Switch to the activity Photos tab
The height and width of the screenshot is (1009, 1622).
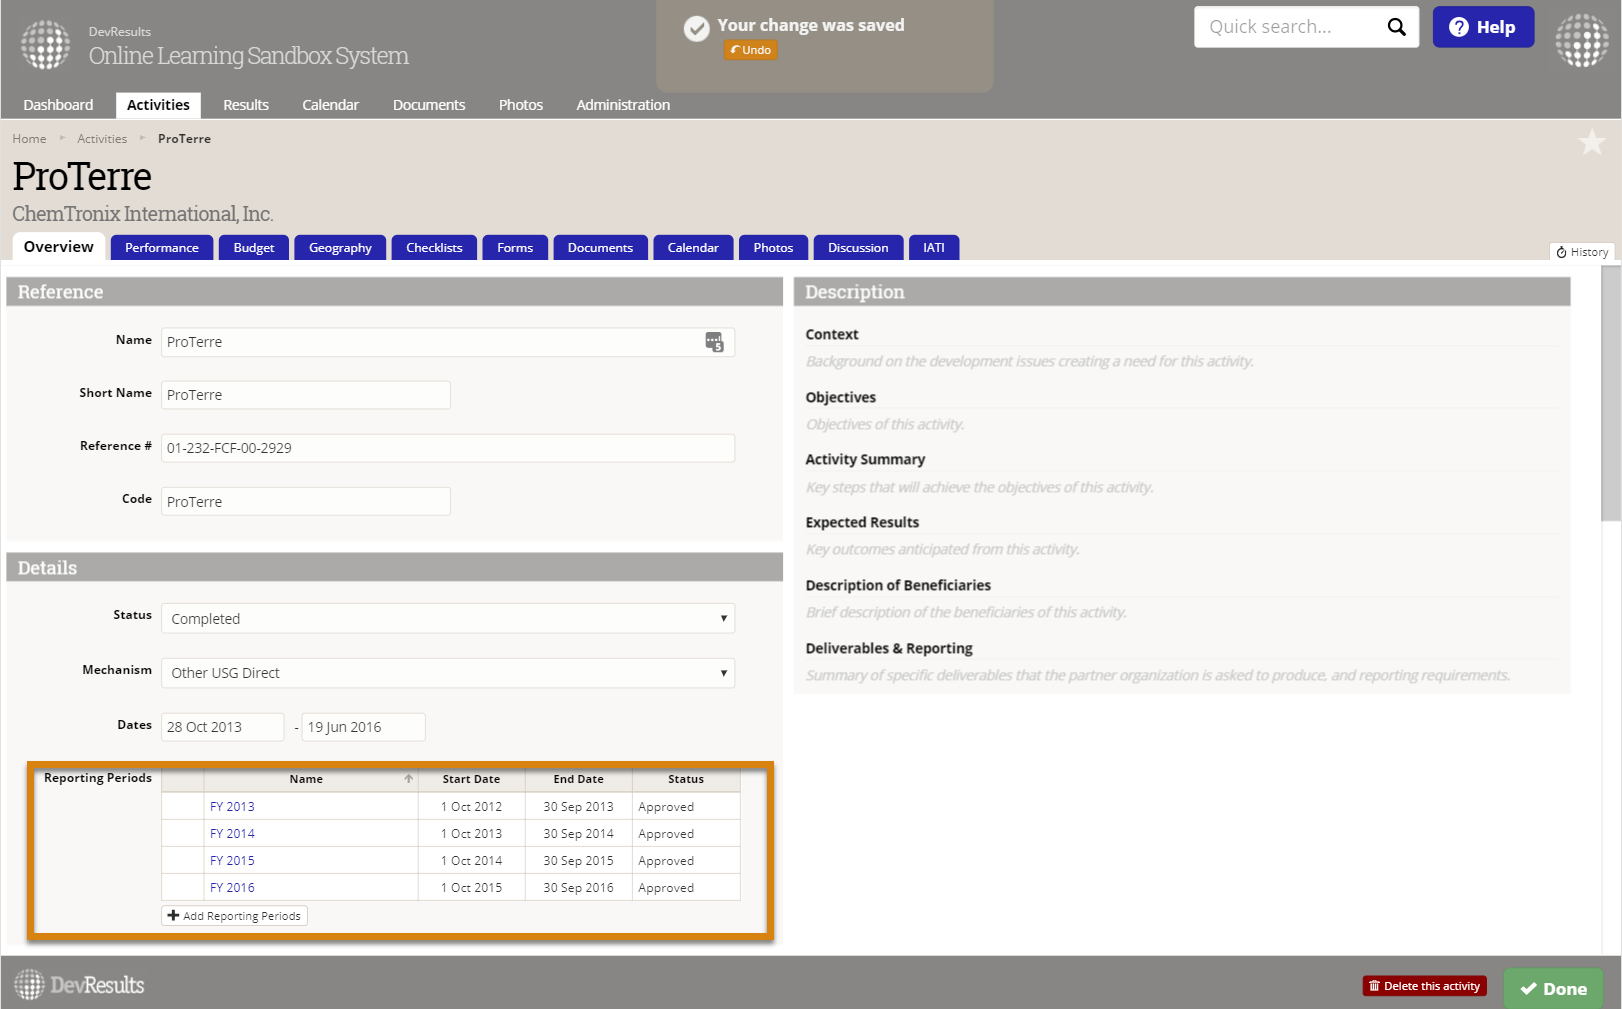[x=773, y=248]
